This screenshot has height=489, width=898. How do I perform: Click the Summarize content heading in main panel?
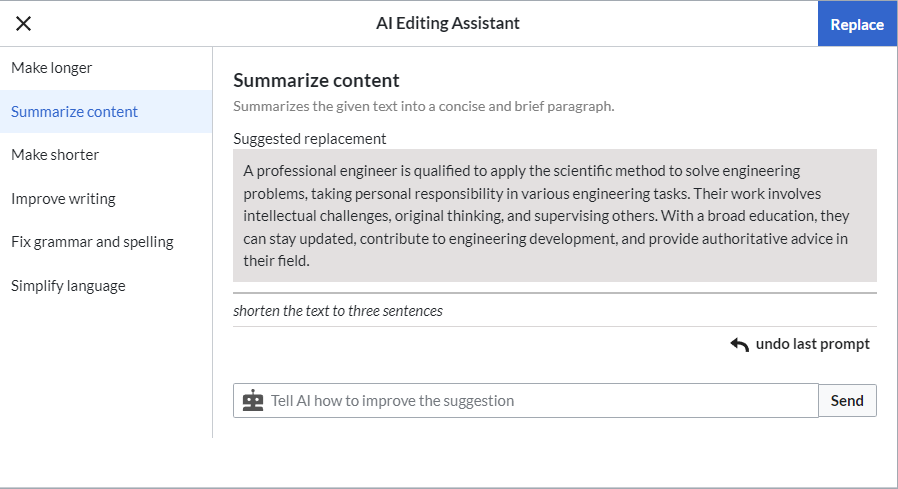tap(316, 81)
